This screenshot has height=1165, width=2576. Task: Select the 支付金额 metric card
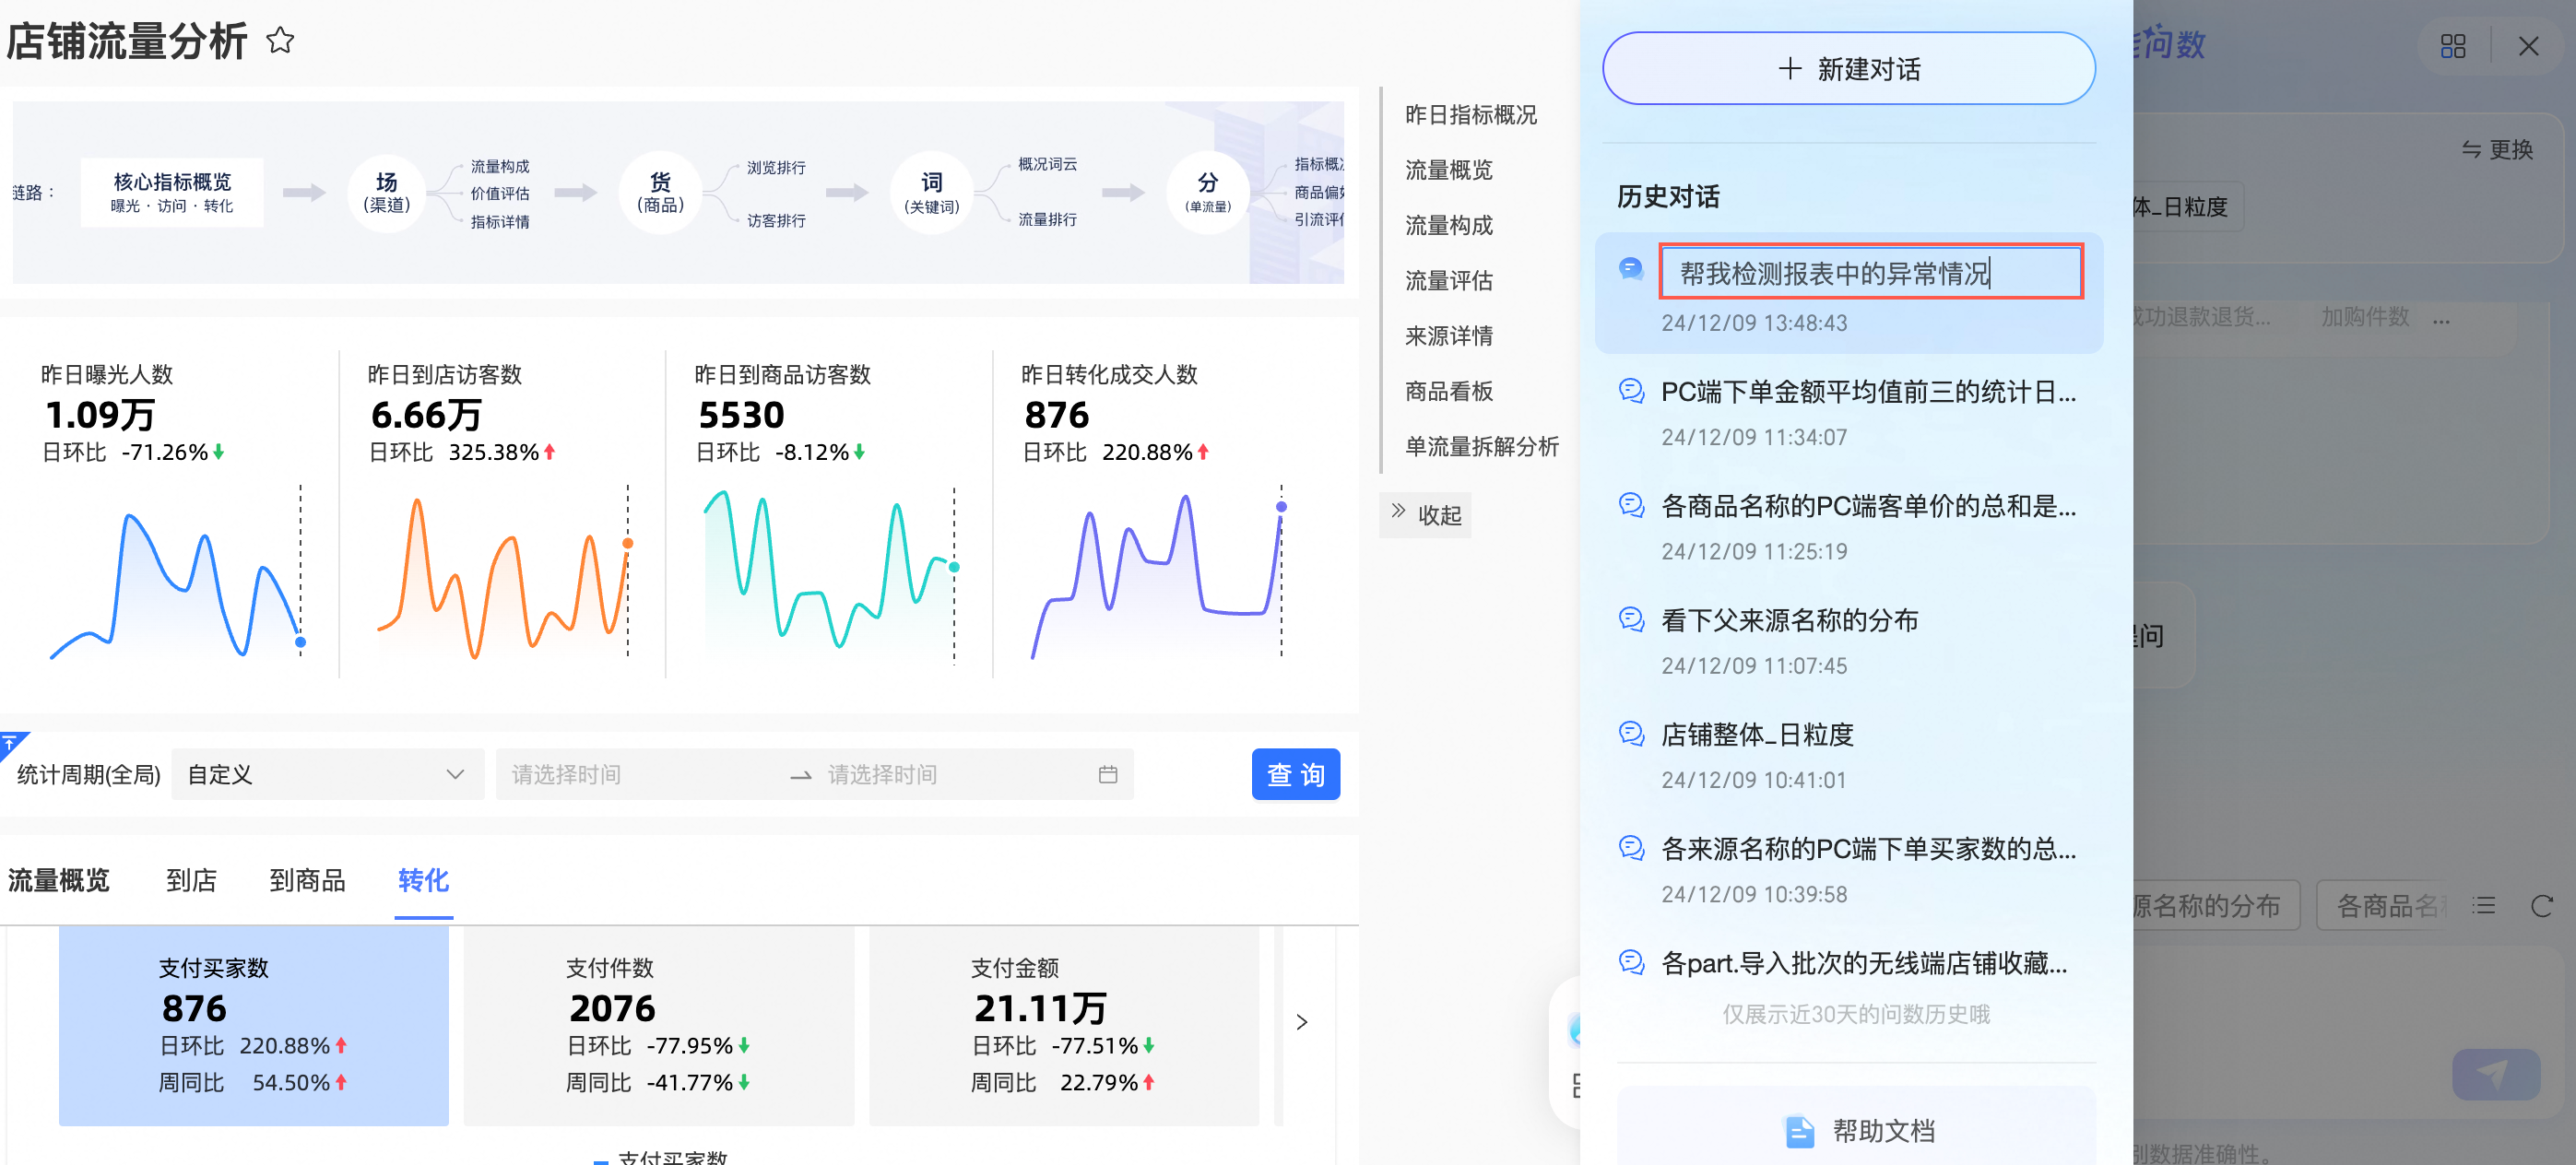[x=1063, y=1025]
